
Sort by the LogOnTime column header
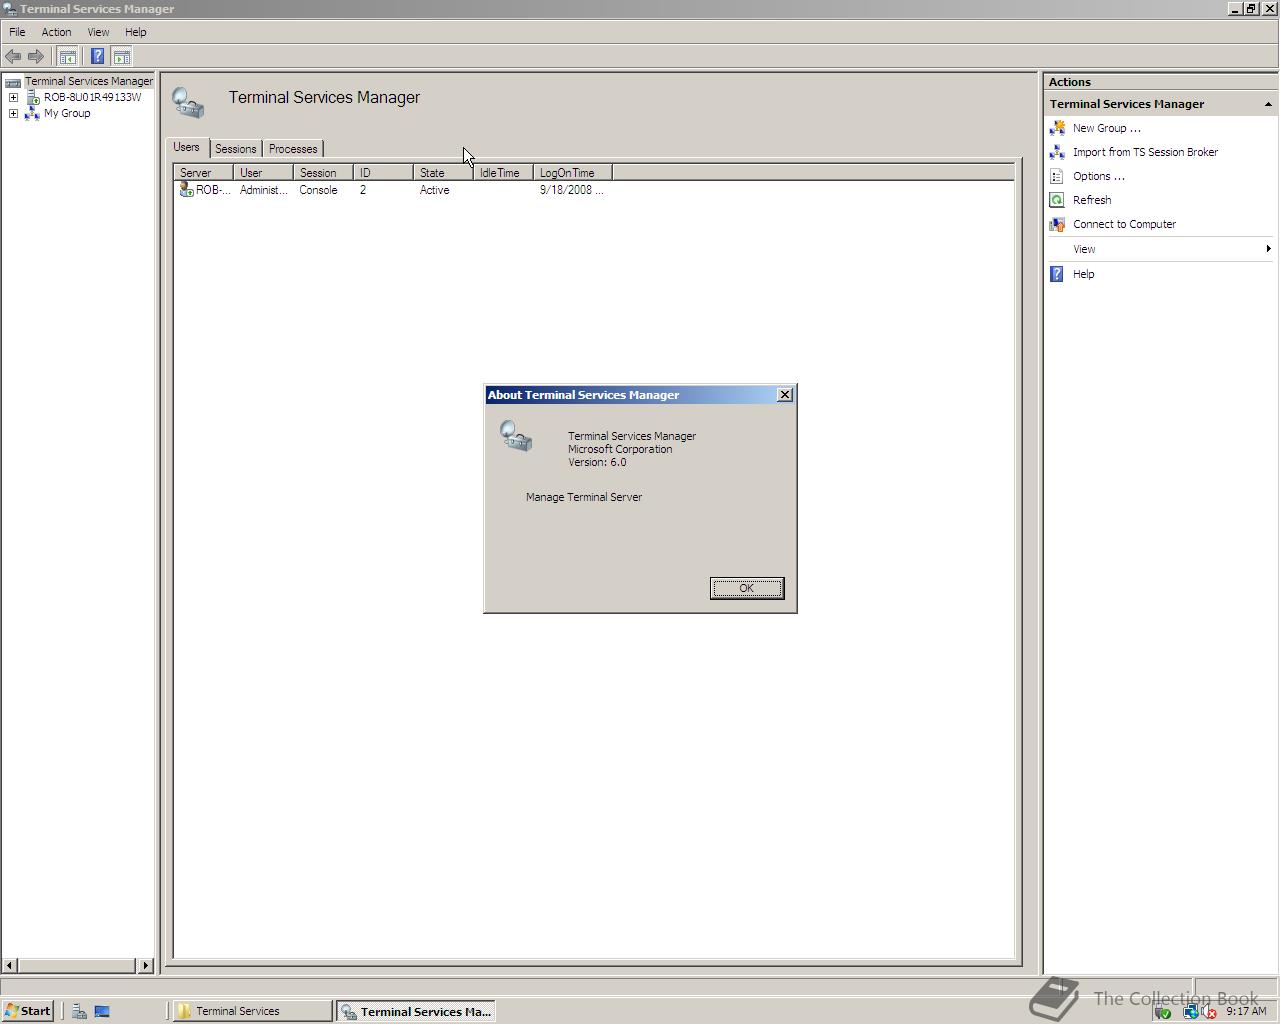pos(572,173)
